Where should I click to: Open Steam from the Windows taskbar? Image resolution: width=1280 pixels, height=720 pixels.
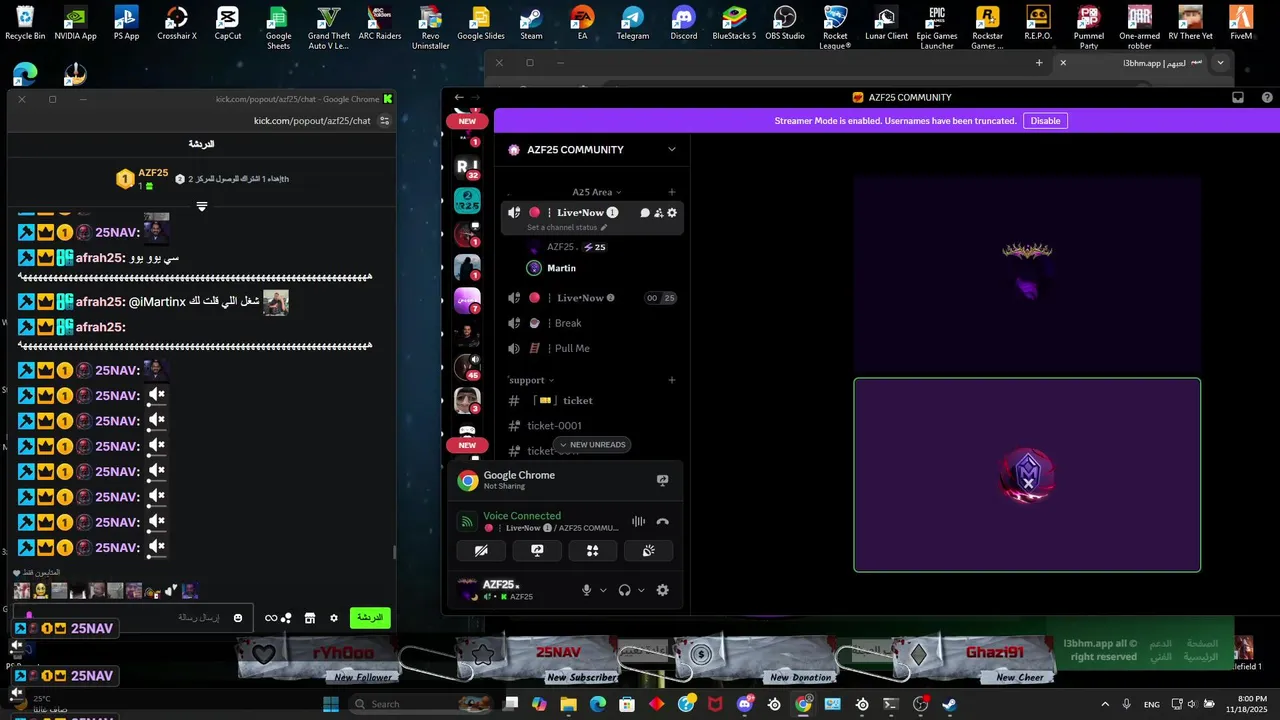(949, 704)
